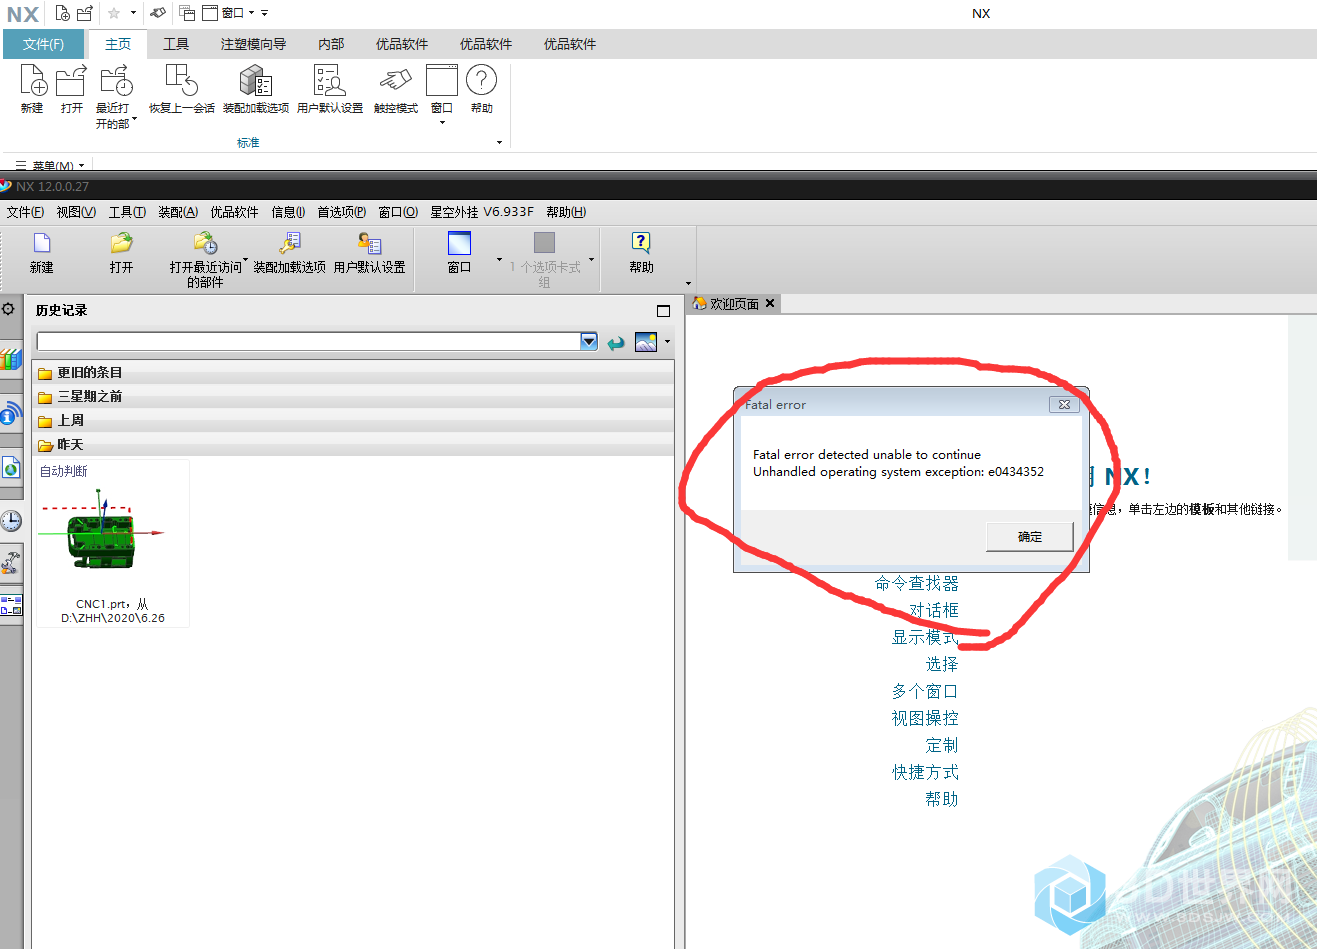1317x949 pixels.
Task: Open CNC1.prt part thumbnail
Action: 112,544
